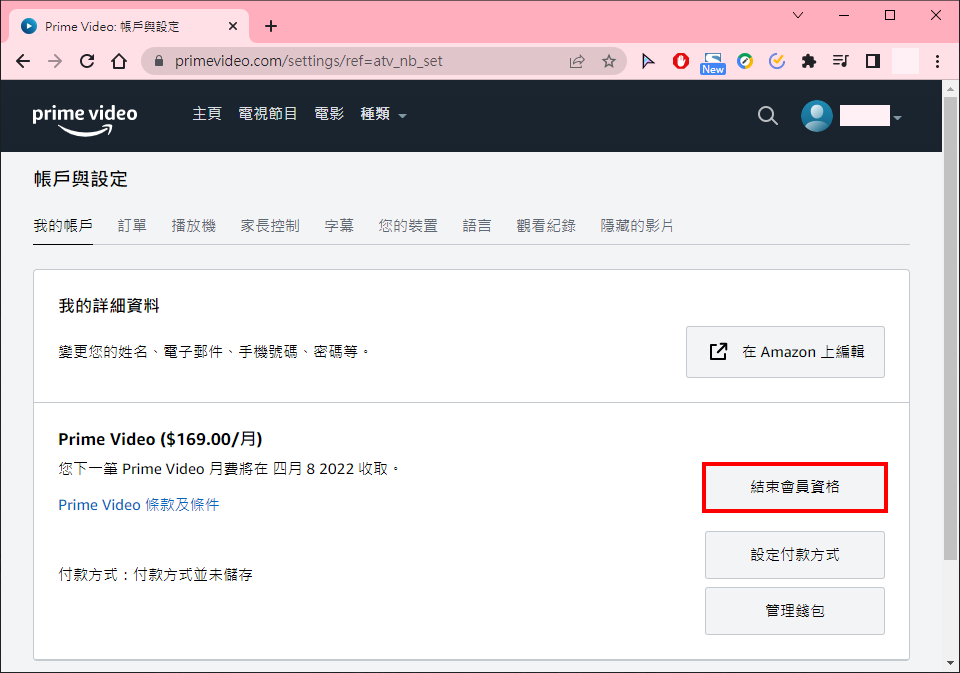Screen dimensions: 960x673
Task: Open the Chrome three-dot menu
Action: point(937,61)
